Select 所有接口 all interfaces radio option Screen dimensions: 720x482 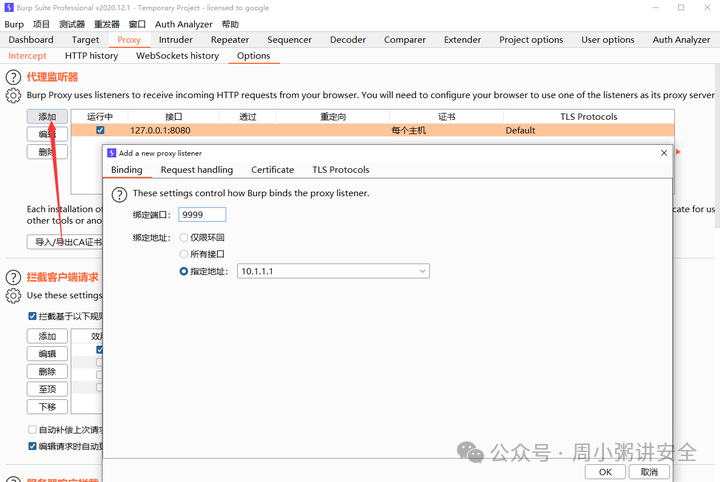[x=184, y=254]
